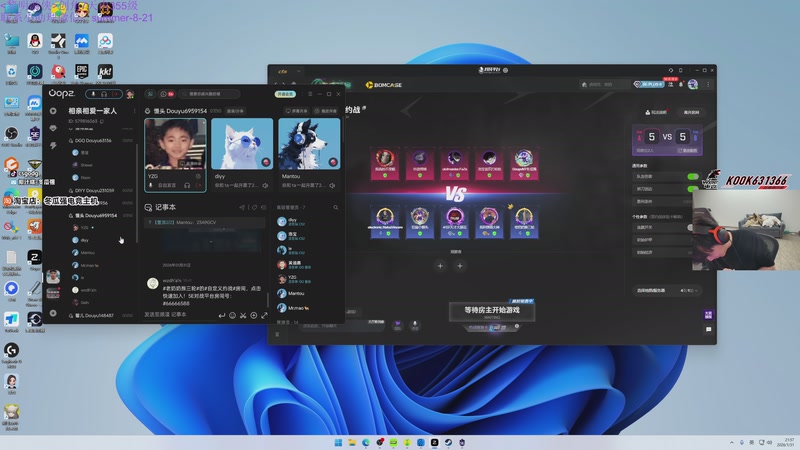
Task: Click the PLUS membership badge in game platform
Action: pyautogui.click(x=648, y=84)
